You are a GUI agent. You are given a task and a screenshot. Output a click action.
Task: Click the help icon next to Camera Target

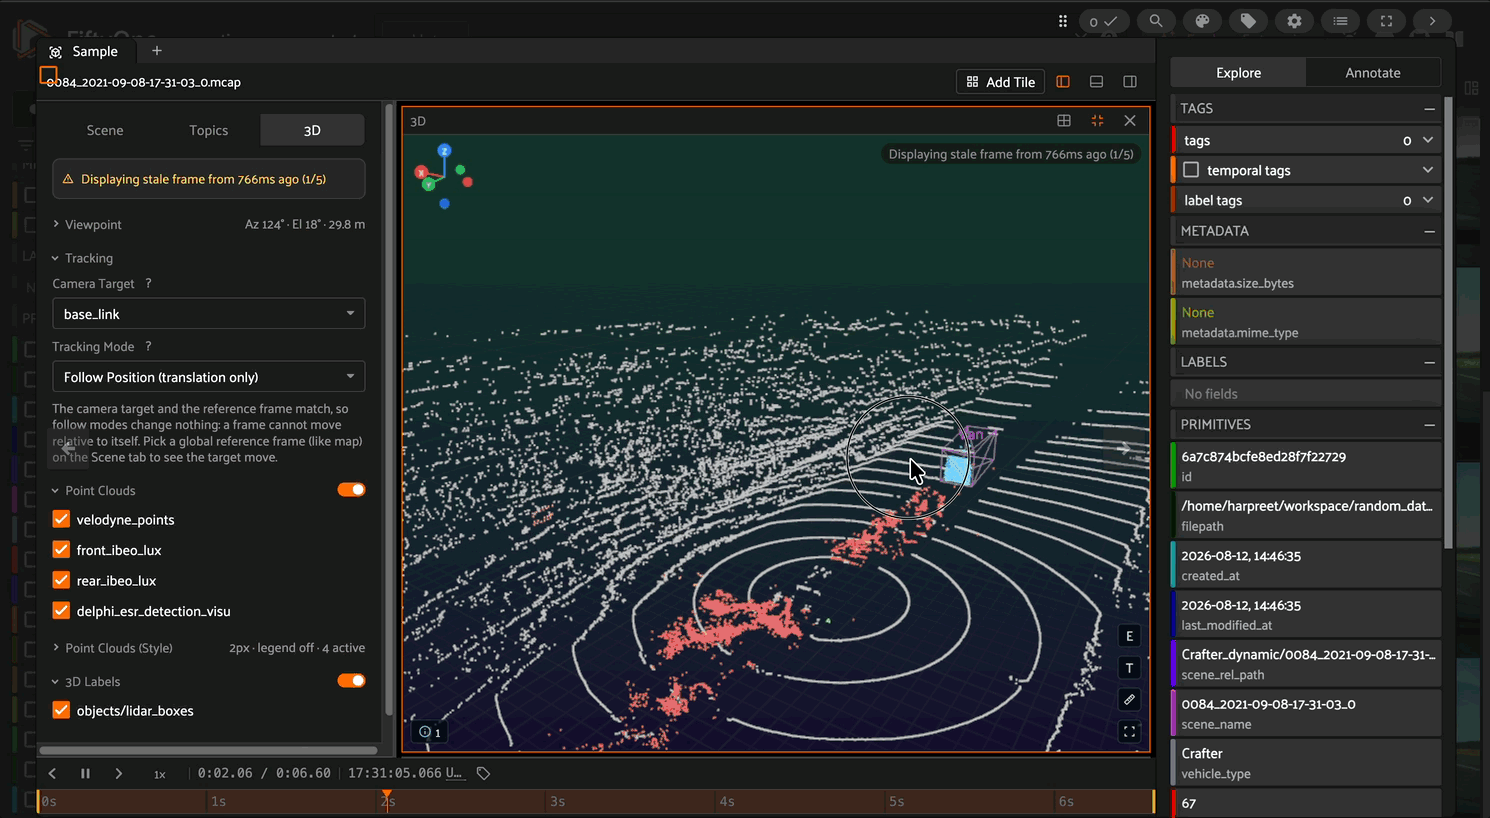[x=148, y=284]
